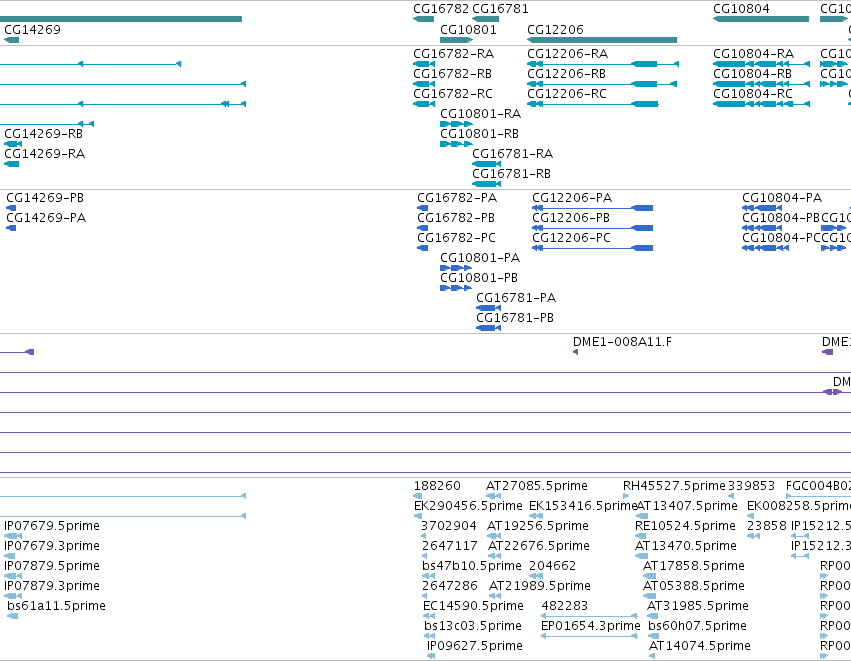Screen dimensions: 851x661
Task: Select transcript CG10804-RB
Action: tap(752, 74)
